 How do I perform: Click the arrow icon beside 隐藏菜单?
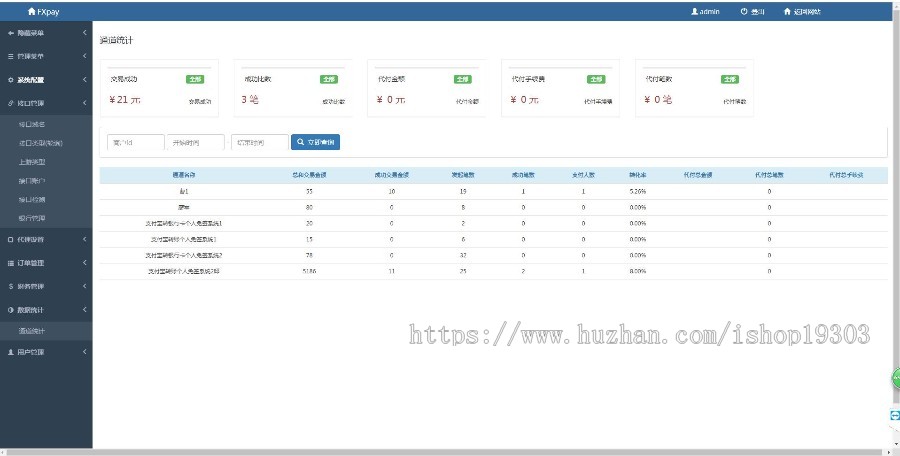[x=10, y=33]
